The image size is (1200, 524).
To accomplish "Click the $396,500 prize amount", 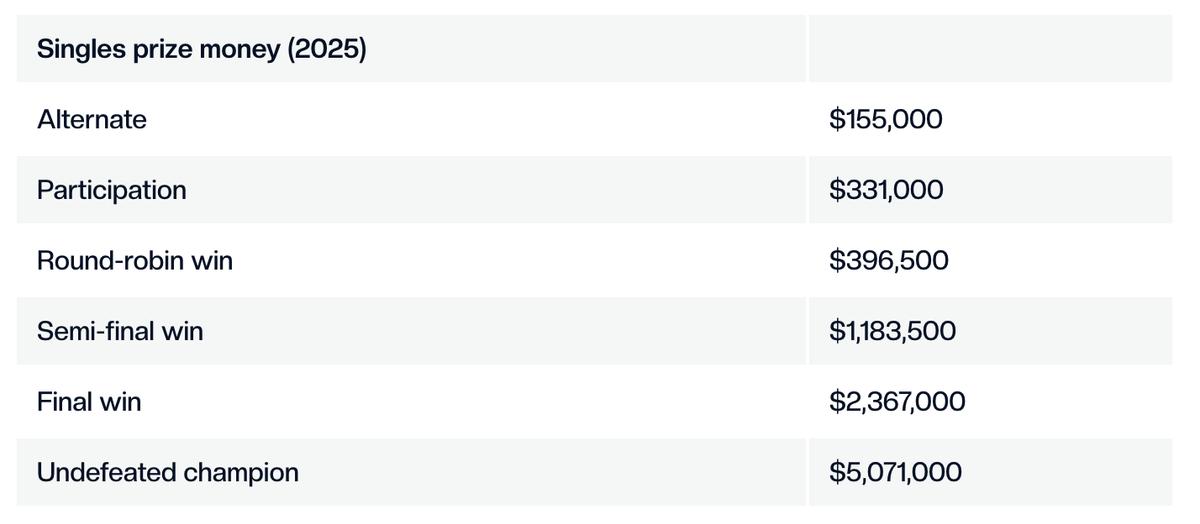I will (888, 261).
